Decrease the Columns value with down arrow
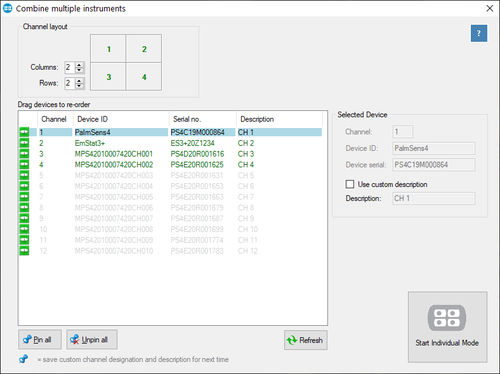 click(x=79, y=70)
